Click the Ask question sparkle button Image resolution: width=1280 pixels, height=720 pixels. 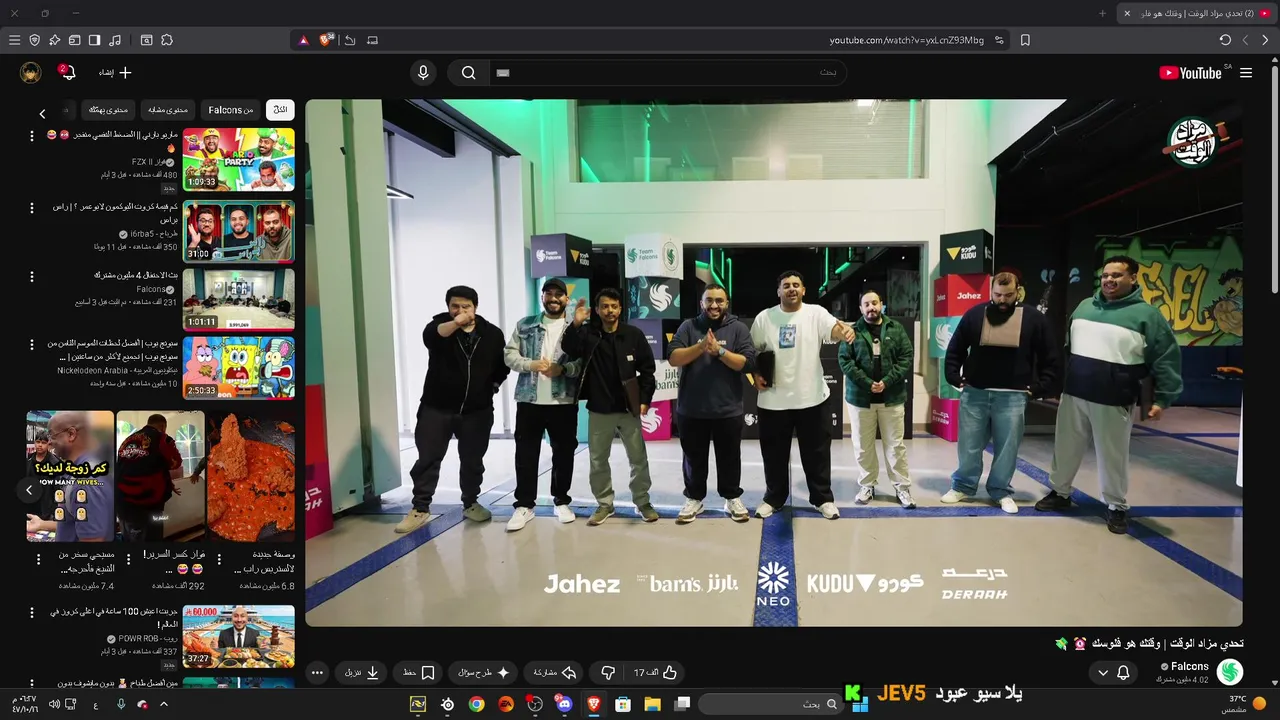[484, 673]
